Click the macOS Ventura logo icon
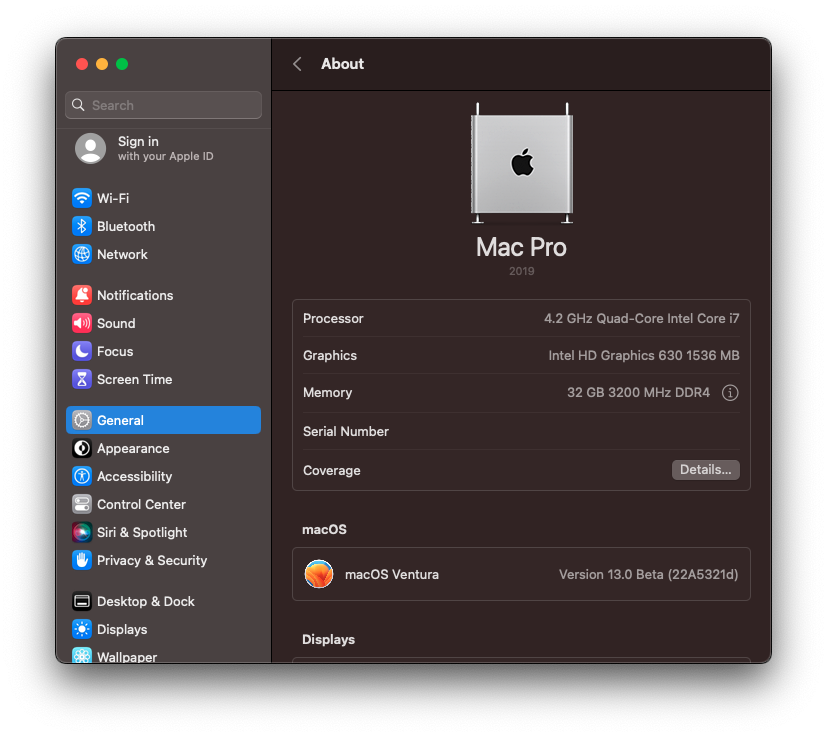 319,574
